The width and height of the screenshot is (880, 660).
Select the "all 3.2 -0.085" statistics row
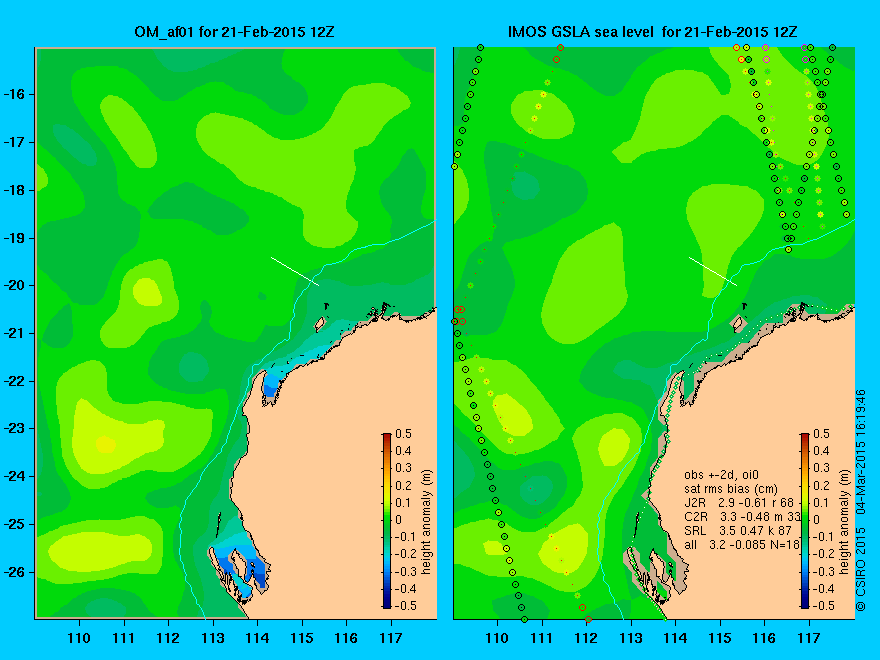[x=741, y=544]
